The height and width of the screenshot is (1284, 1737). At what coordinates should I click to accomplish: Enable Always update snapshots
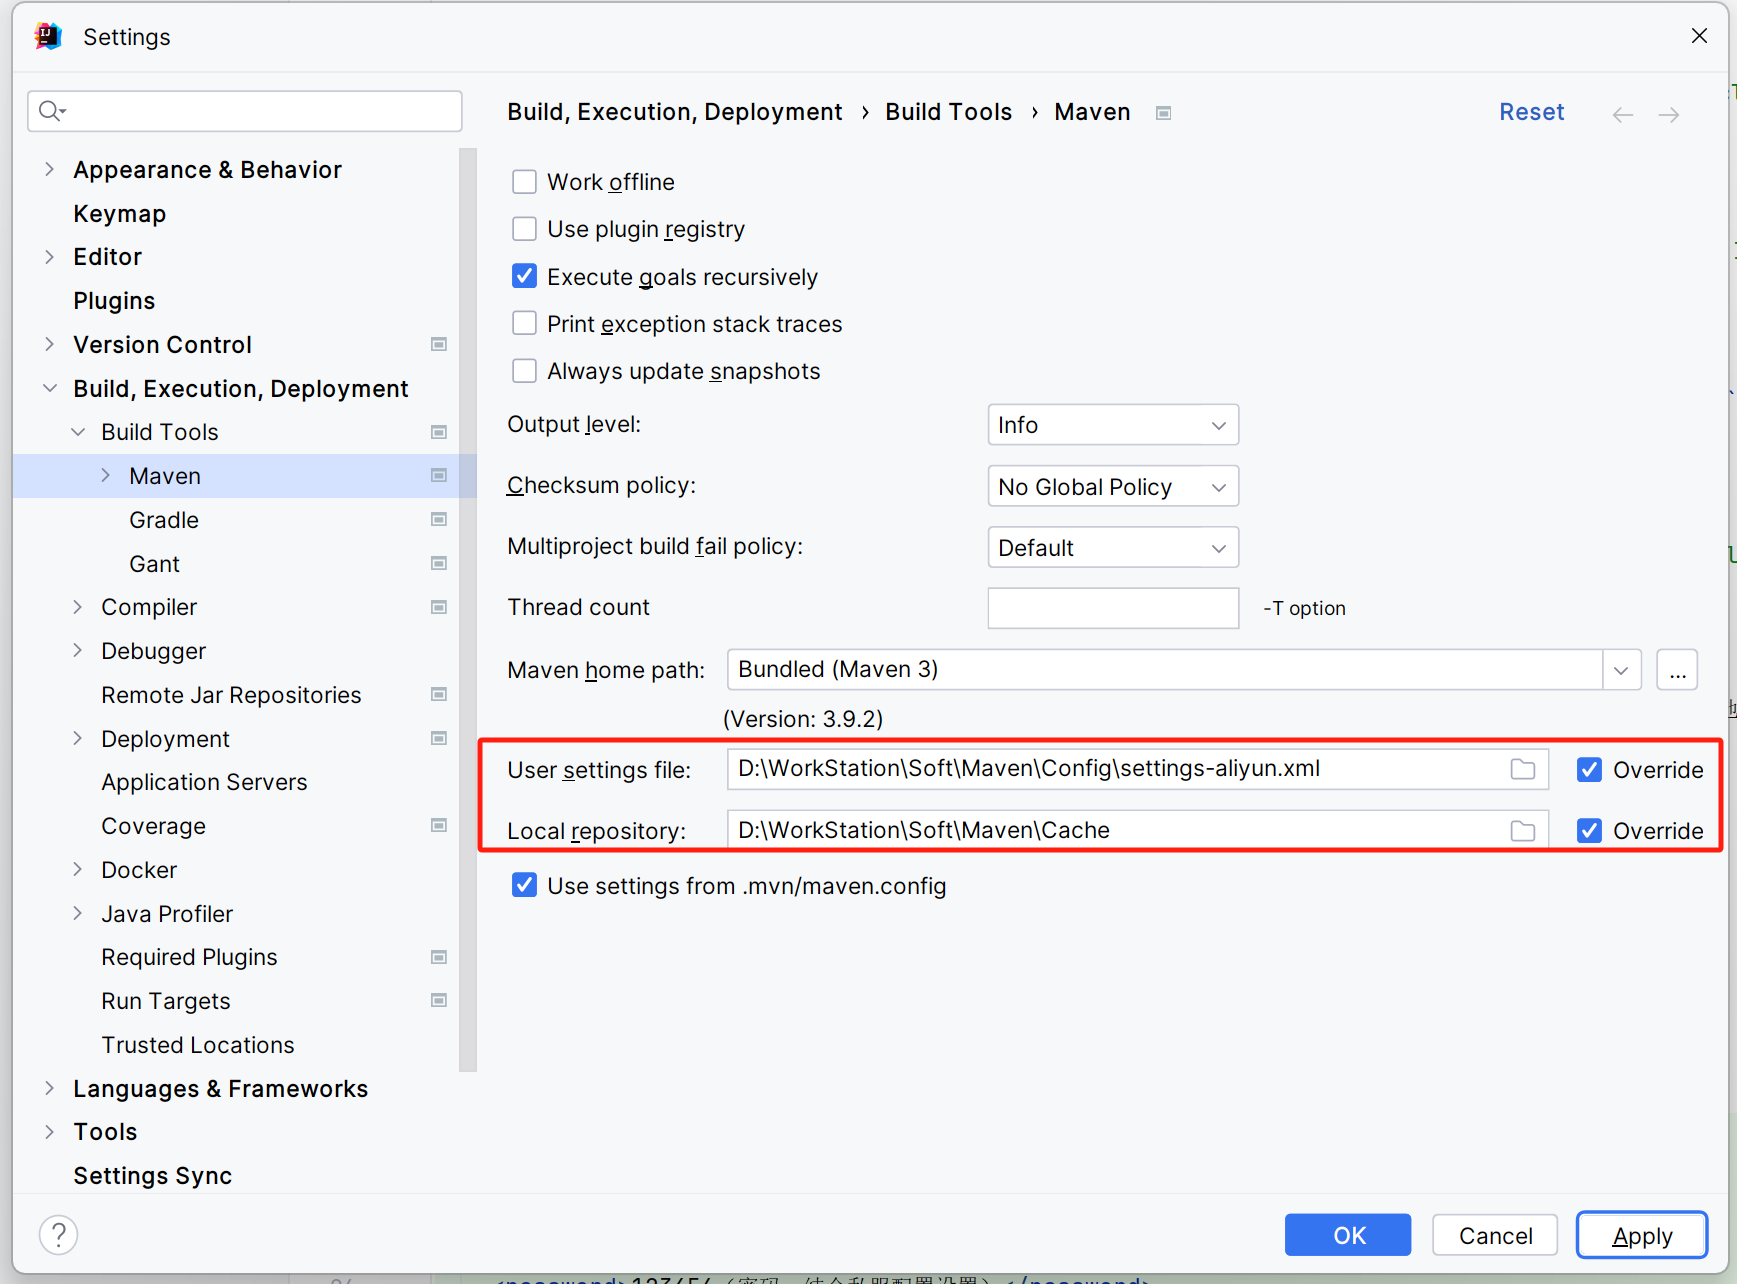(524, 370)
